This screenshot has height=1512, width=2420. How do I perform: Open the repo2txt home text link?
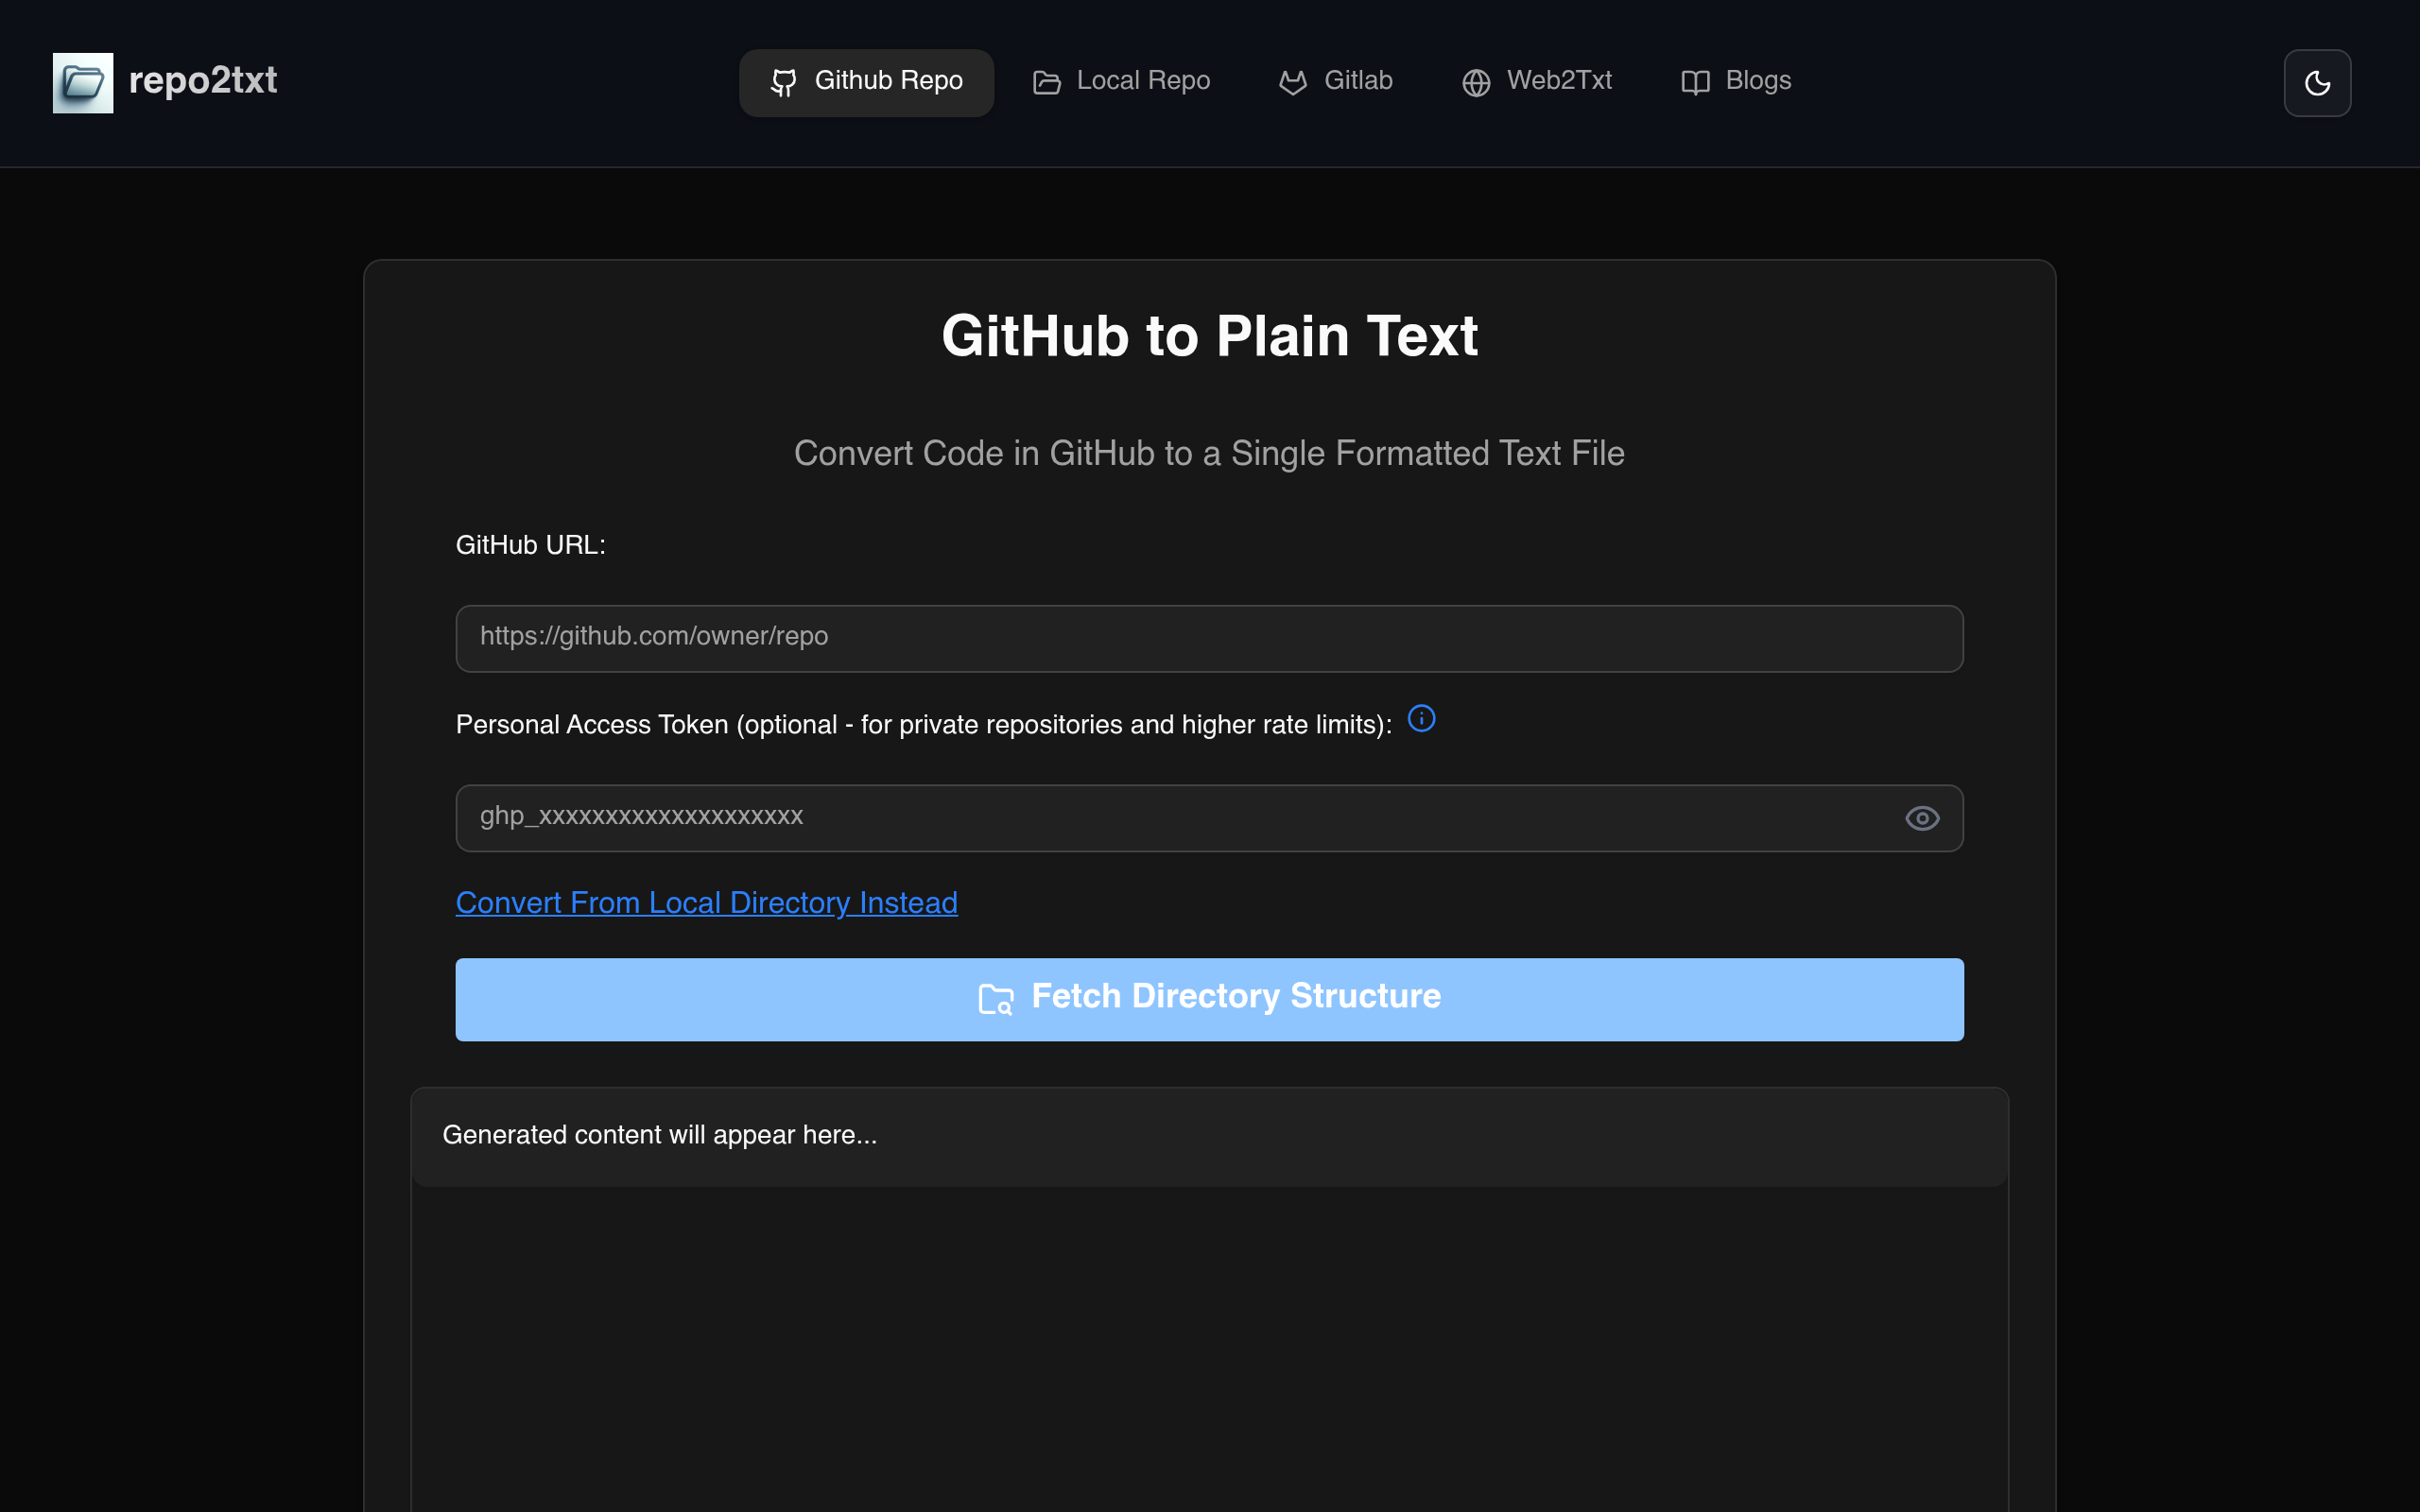click(203, 81)
